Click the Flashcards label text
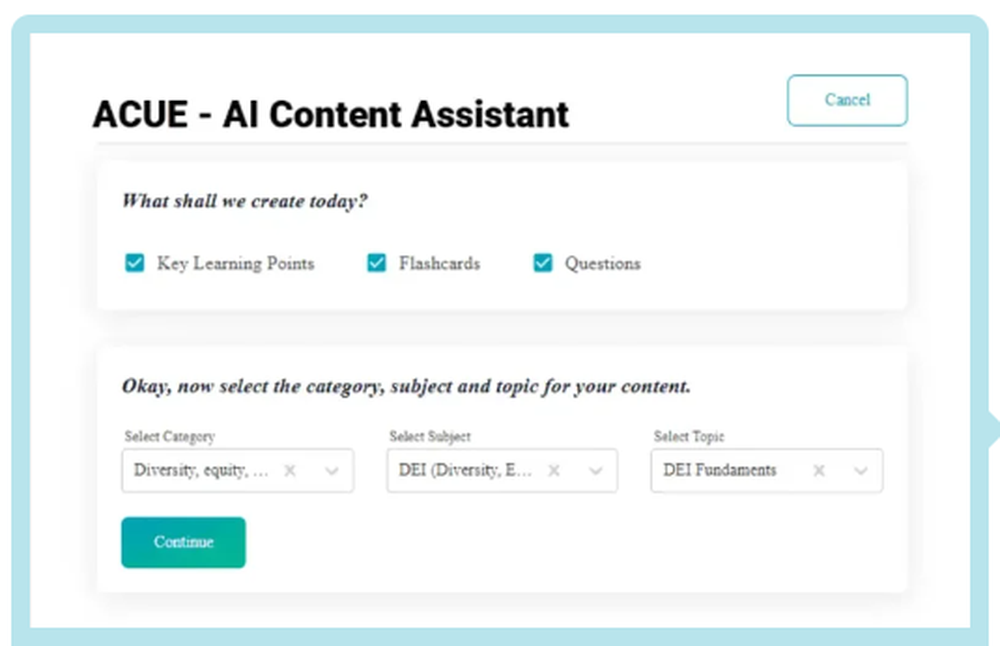The width and height of the screenshot is (1000, 646). click(x=439, y=263)
